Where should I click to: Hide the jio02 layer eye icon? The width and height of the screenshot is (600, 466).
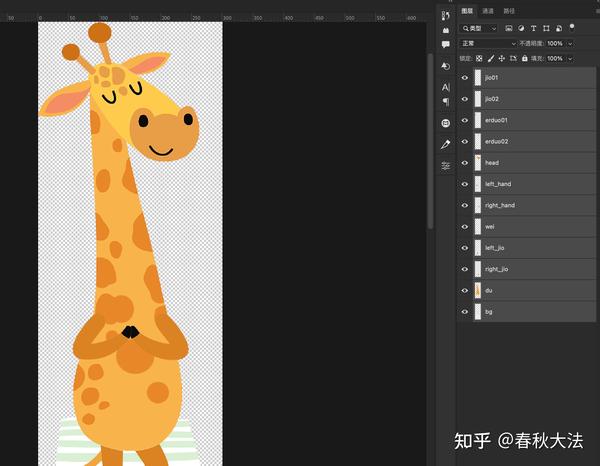(x=465, y=99)
